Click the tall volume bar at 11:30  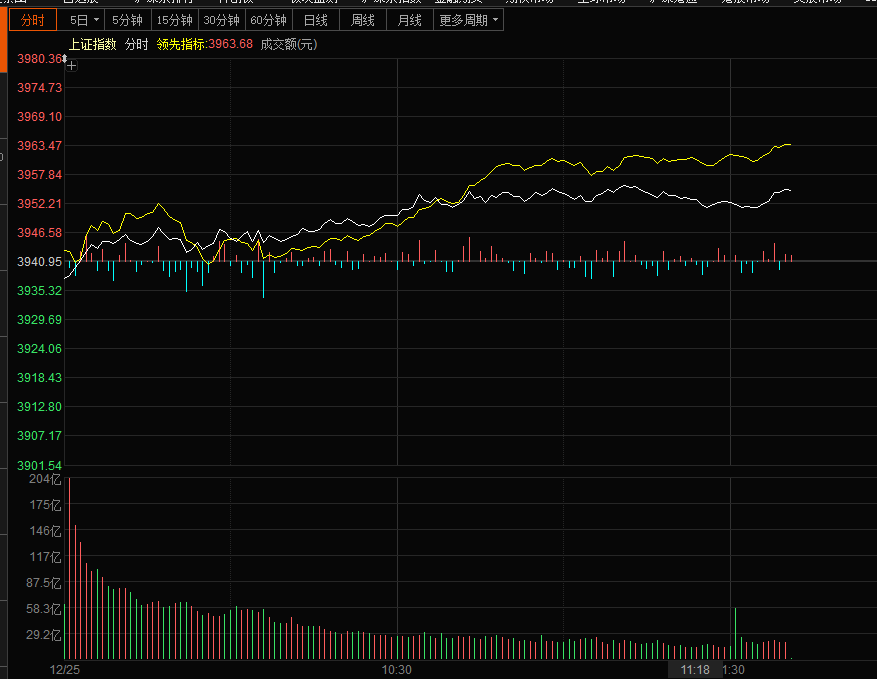pyautogui.click(x=735, y=632)
